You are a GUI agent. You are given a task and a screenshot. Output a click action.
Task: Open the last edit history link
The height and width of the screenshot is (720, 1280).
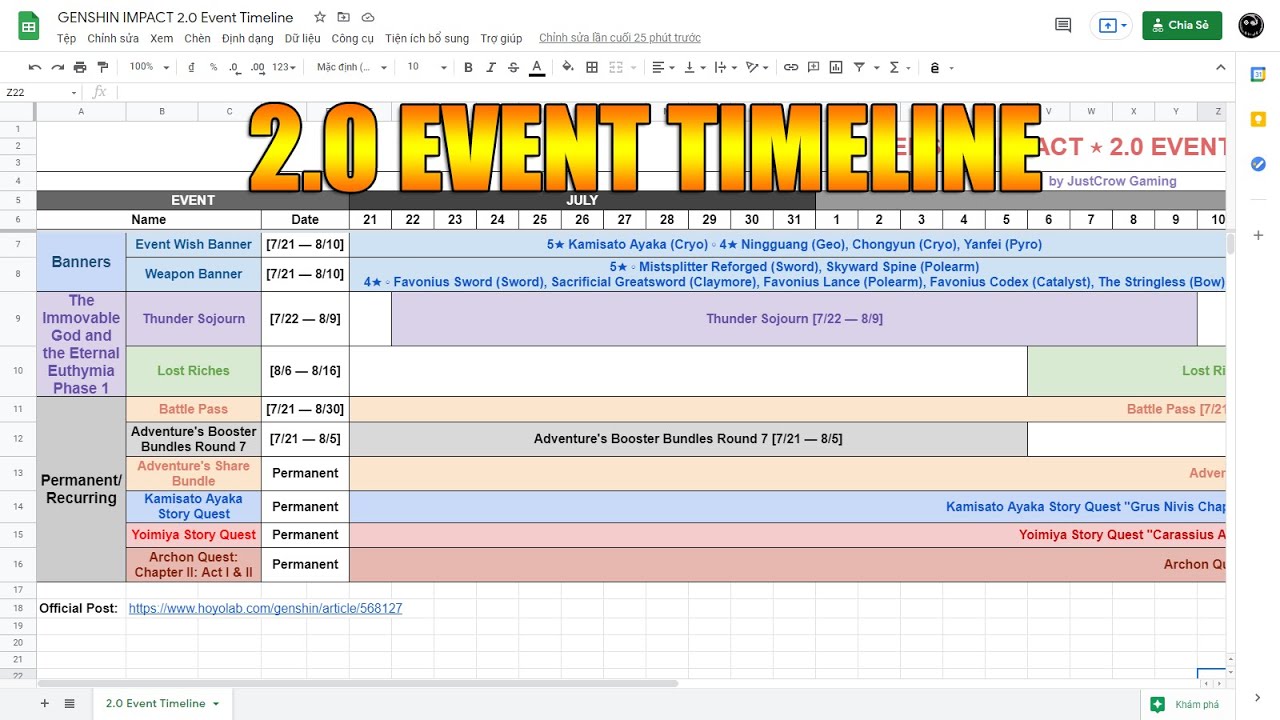(x=620, y=38)
